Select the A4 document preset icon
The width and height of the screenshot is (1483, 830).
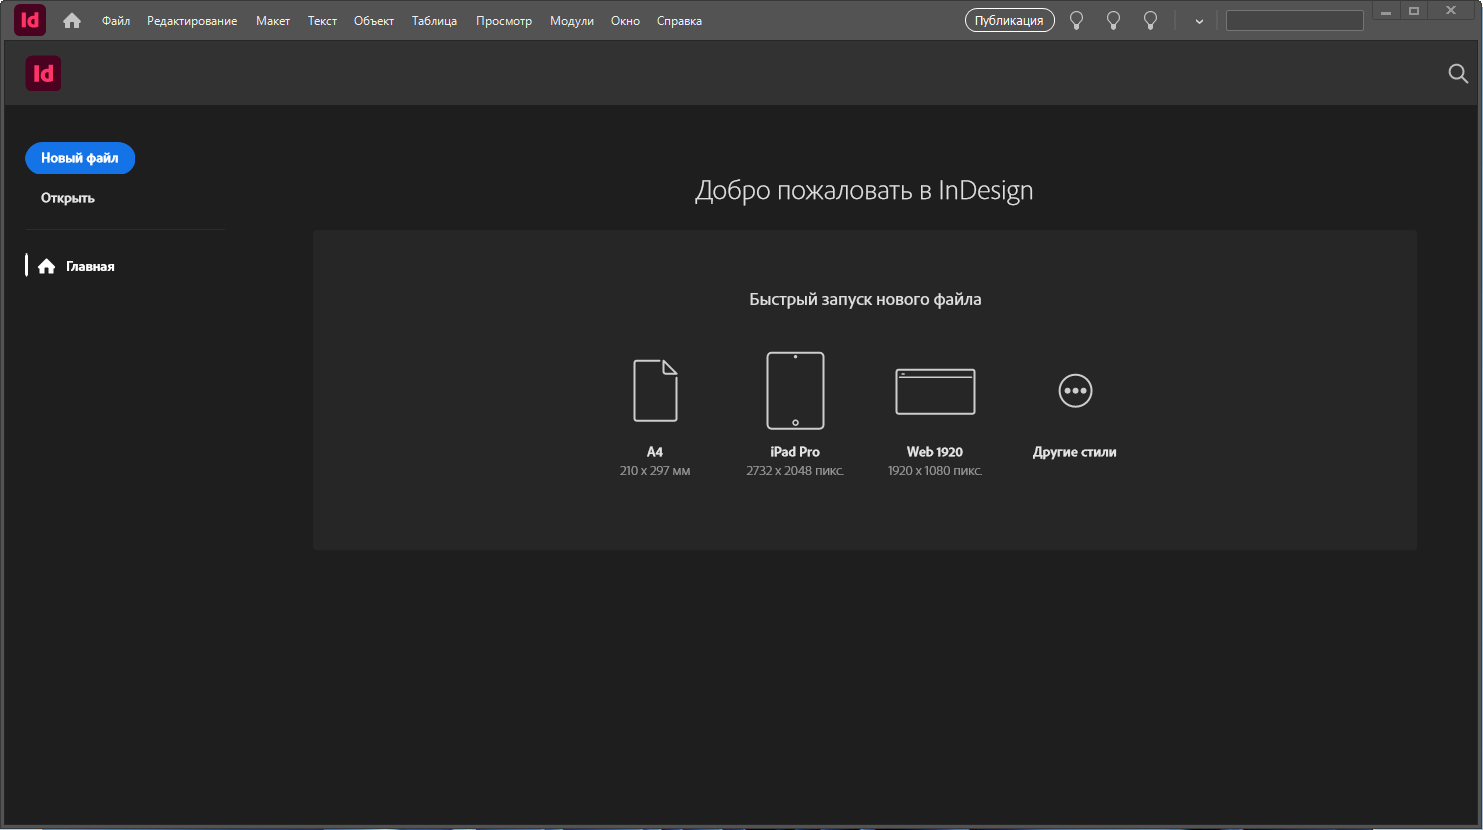[x=655, y=391]
